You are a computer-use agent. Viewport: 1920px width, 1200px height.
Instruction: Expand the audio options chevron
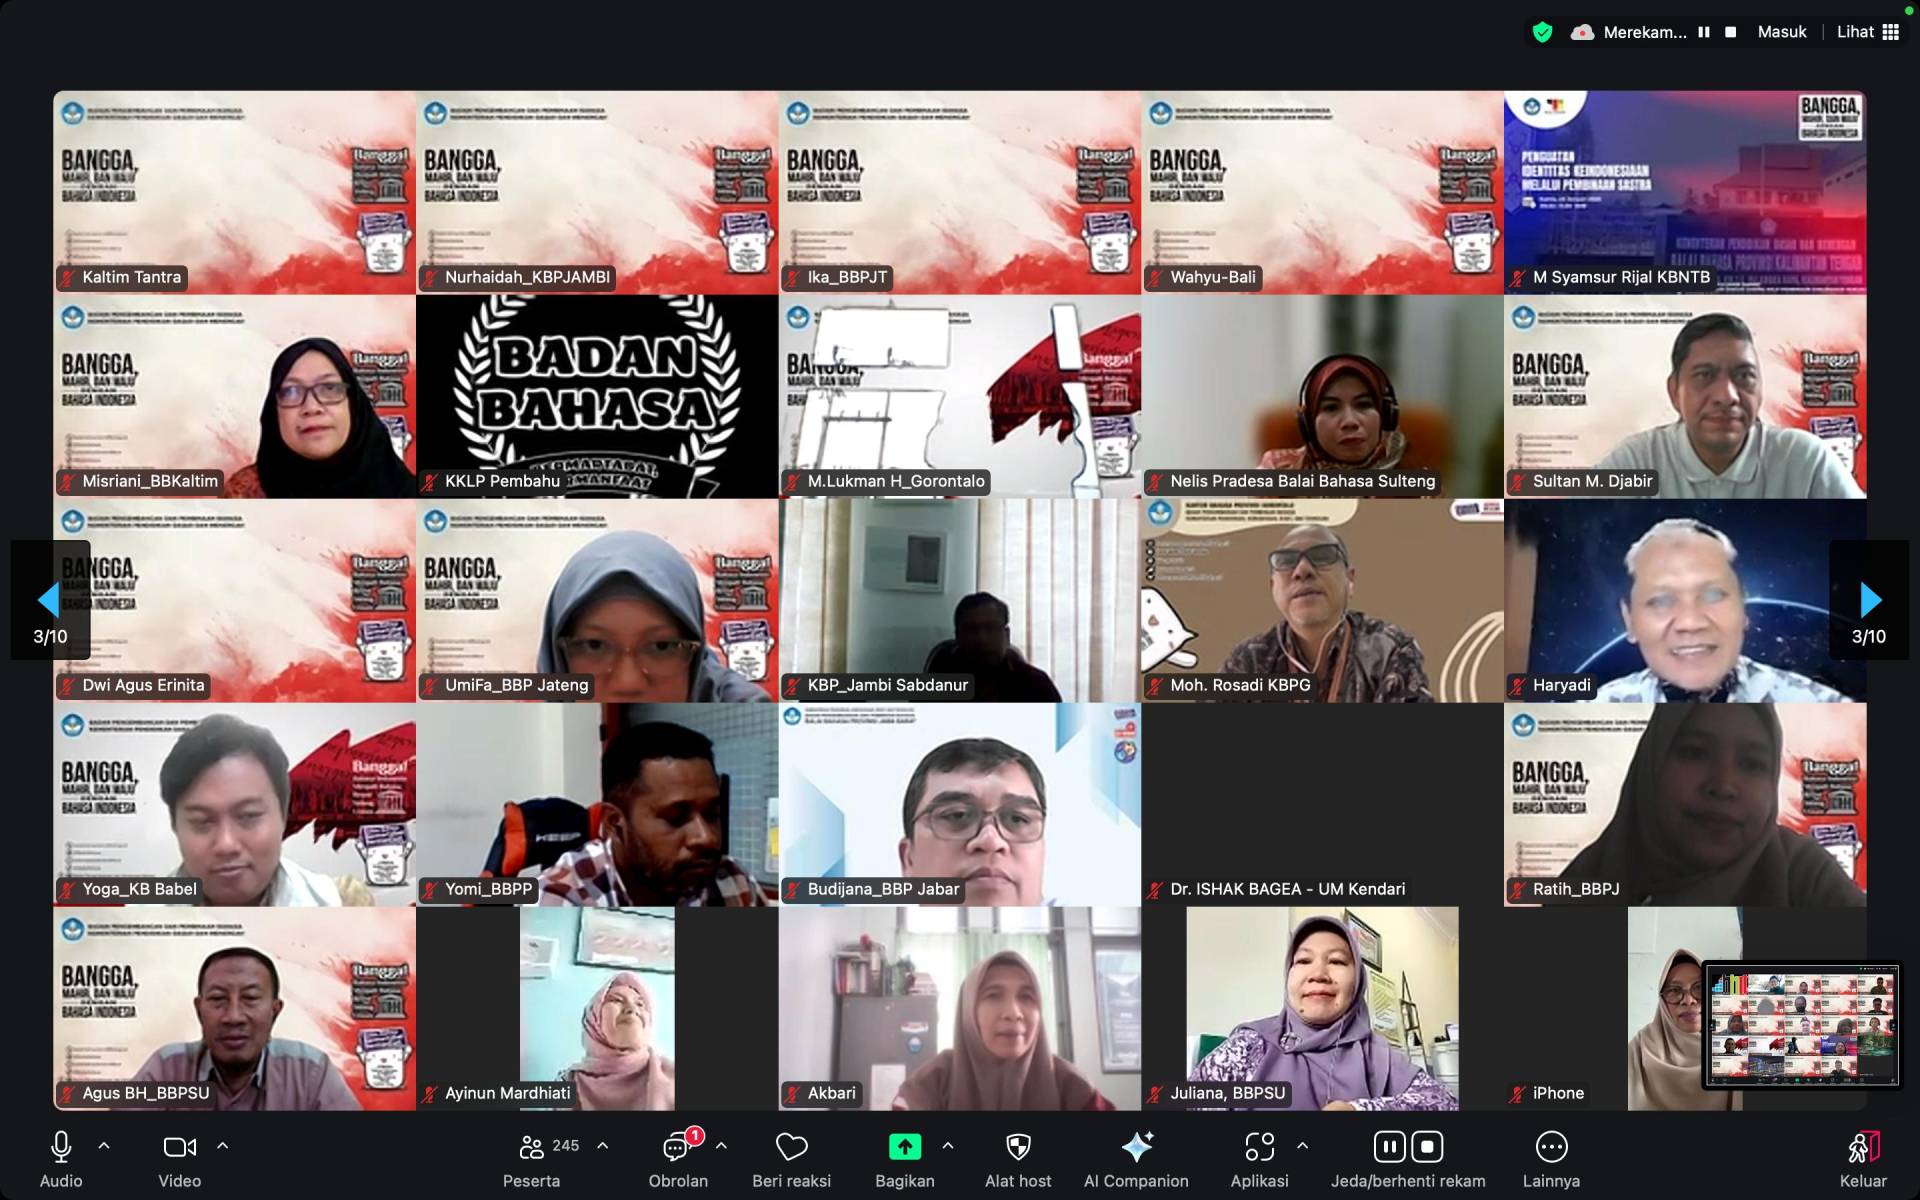click(x=104, y=1146)
